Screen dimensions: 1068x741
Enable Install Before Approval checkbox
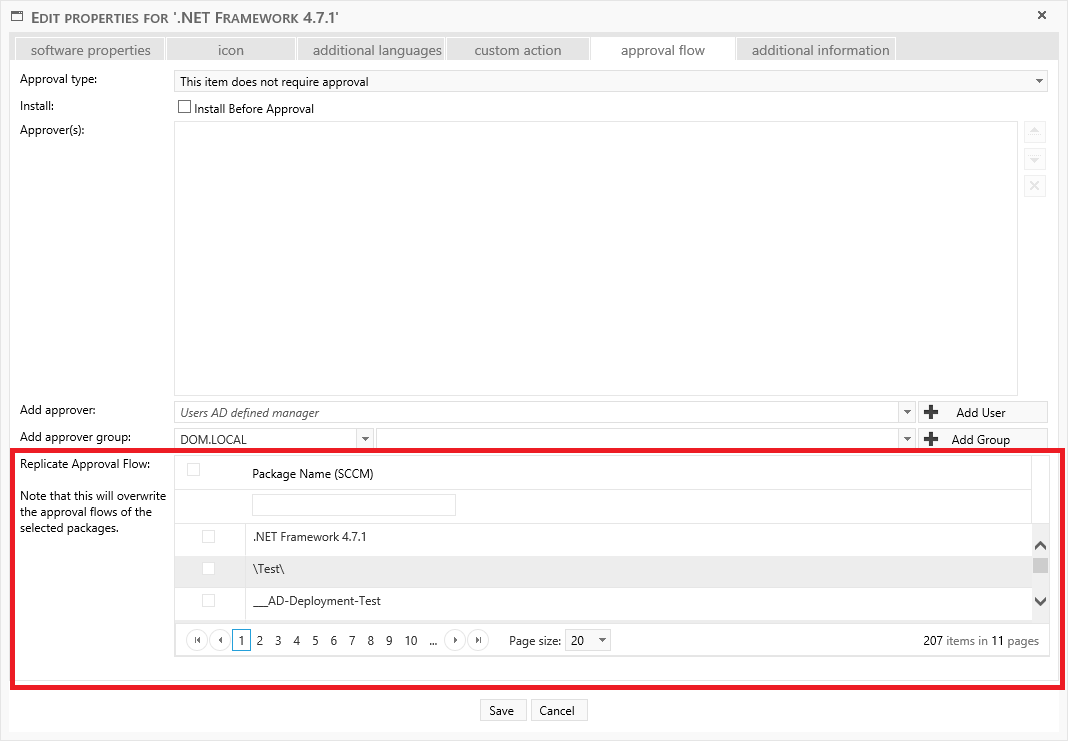click(x=184, y=107)
